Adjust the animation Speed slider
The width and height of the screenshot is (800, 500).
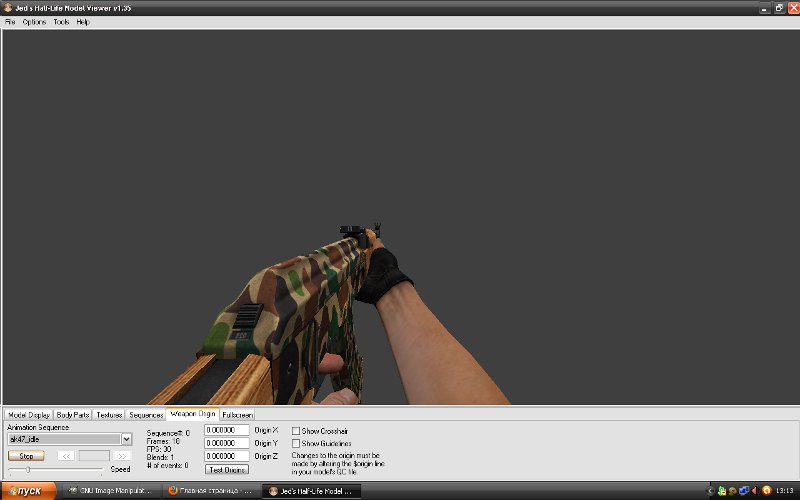[x=28, y=469]
